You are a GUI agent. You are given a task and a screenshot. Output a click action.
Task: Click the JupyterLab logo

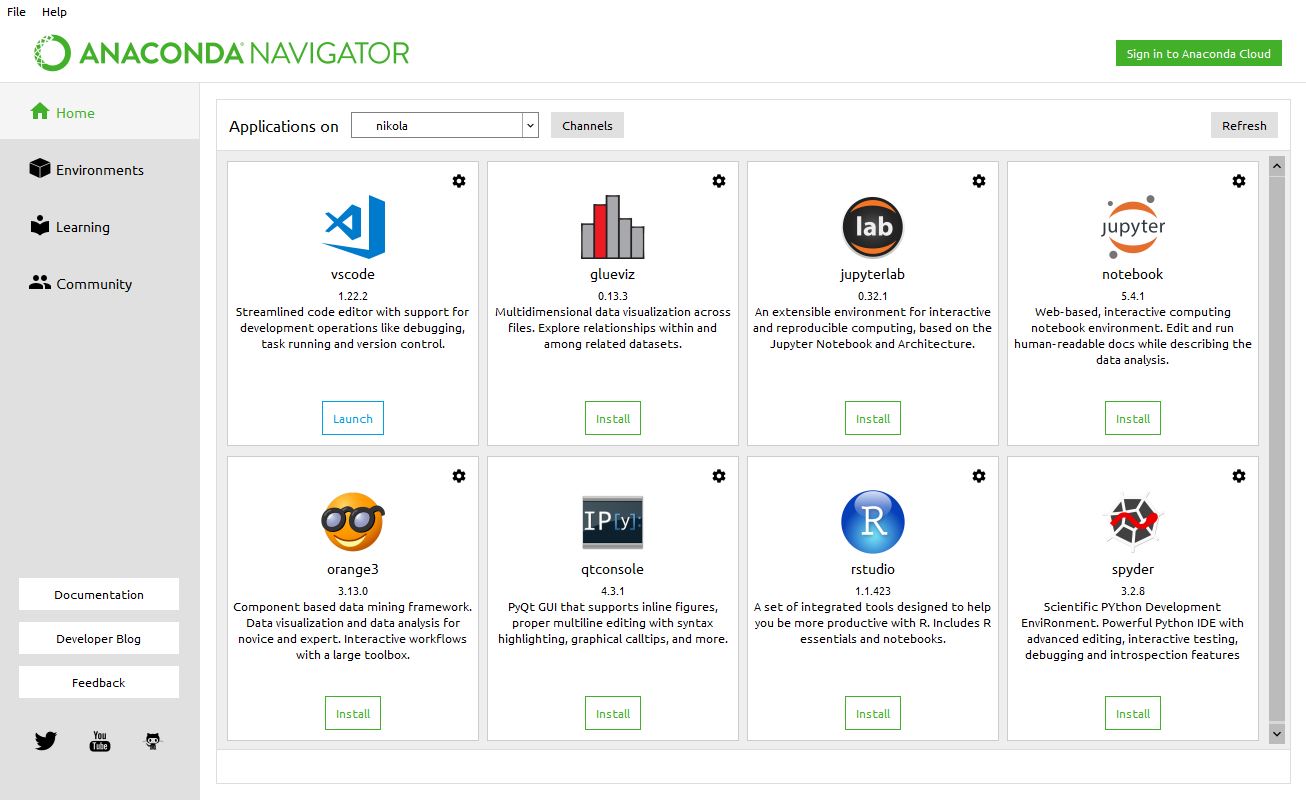pyautogui.click(x=873, y=227)
